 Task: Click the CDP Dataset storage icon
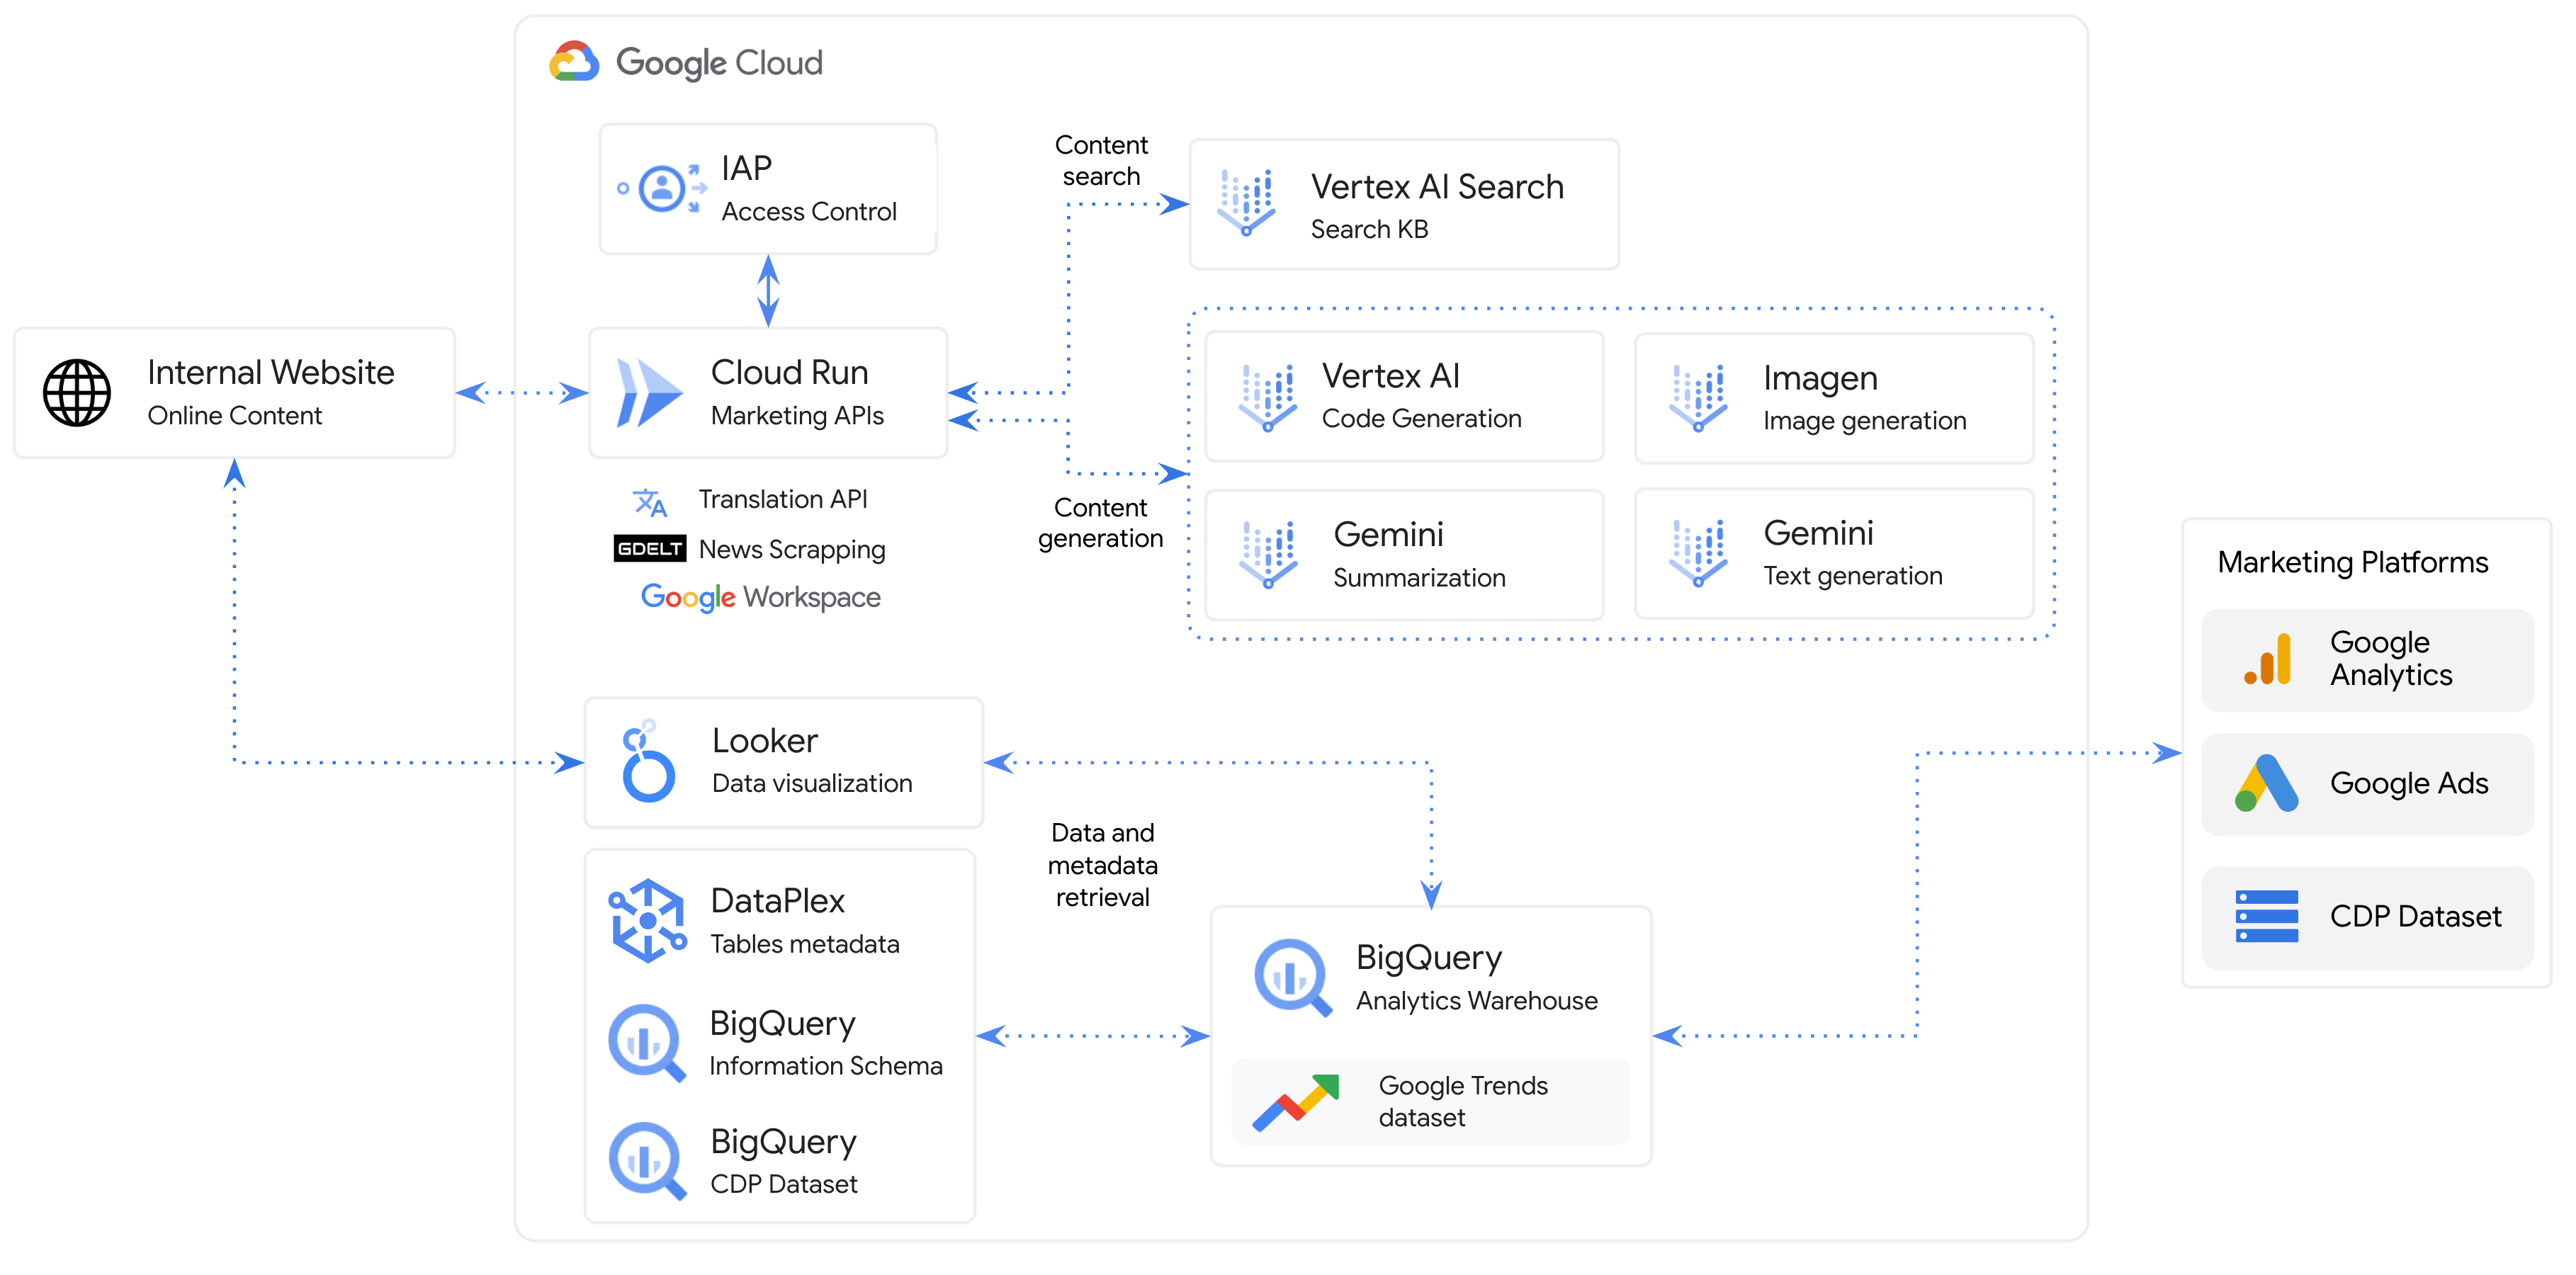pyautogui.click(x=2266, y=916)
